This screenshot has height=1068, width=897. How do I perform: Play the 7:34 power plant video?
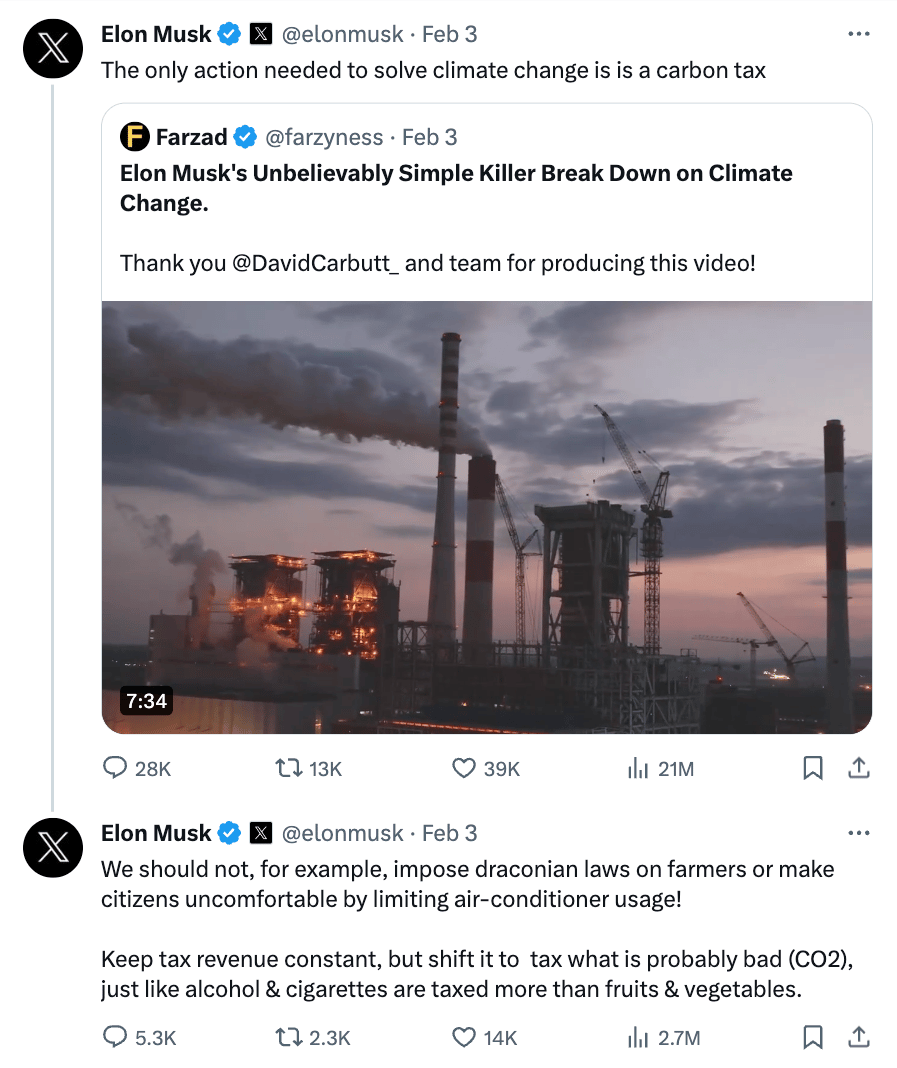pos(487,517)
